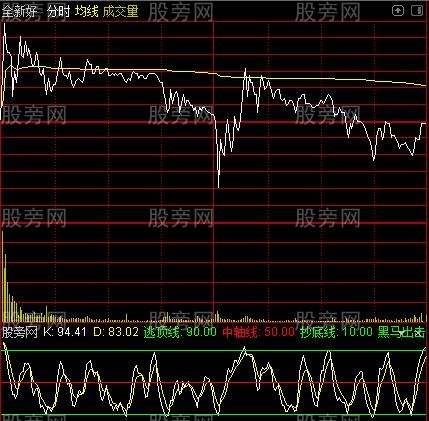Screen dimensions: 429x421
Task: Toggle the side panel layout icon
Action: (x=417, y=11)
